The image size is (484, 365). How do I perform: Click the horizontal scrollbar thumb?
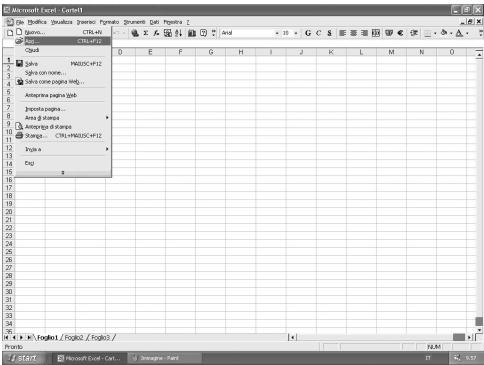click(x=459, y=337)
